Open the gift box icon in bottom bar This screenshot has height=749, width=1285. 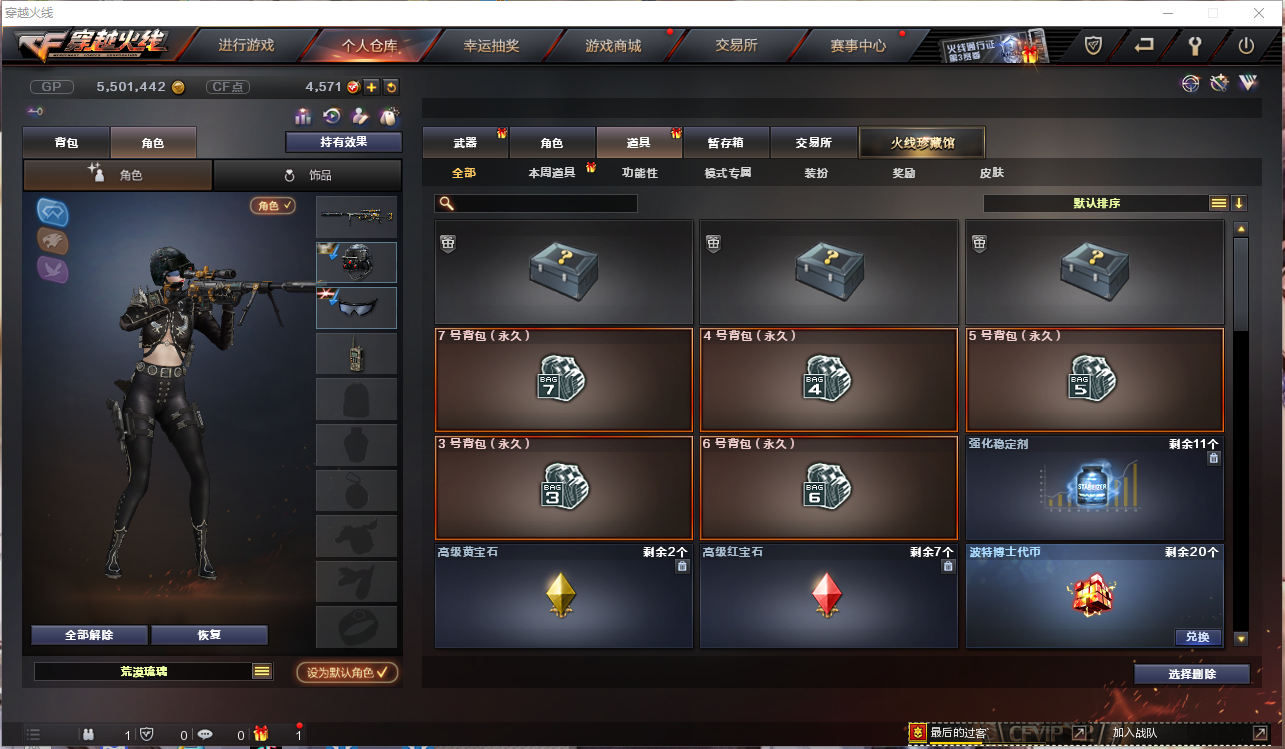tap(261, 734)
